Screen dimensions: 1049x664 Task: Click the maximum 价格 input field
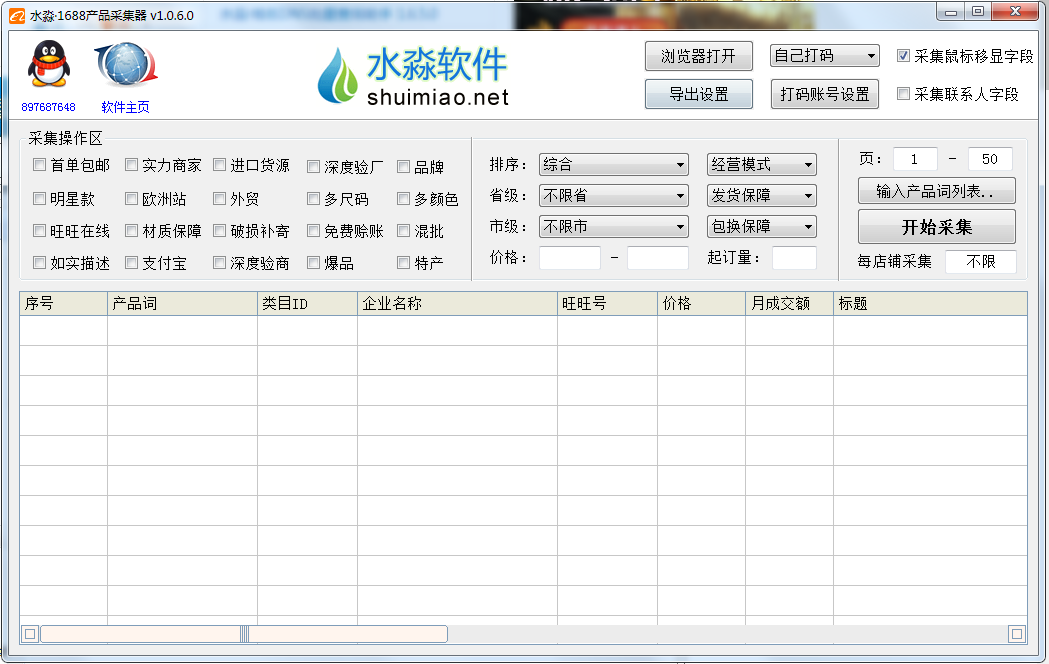coord(658,257)
